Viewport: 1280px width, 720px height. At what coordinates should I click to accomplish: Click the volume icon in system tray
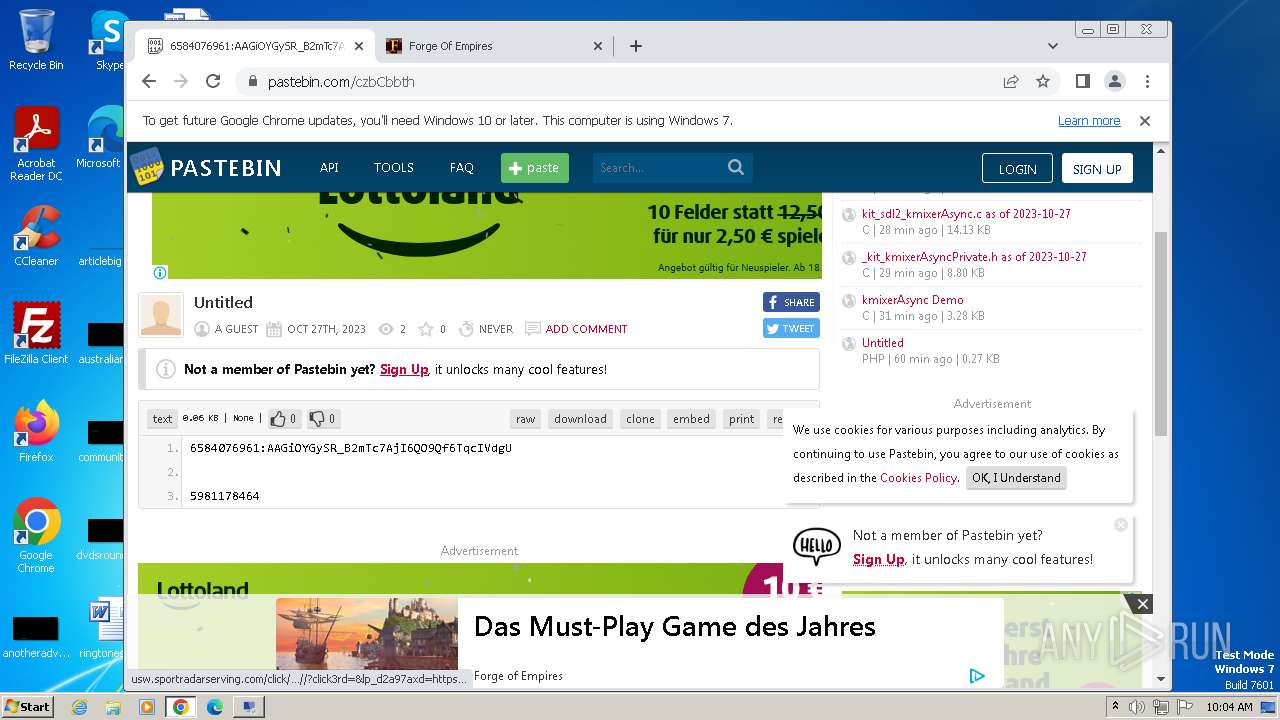[1137, 707]
